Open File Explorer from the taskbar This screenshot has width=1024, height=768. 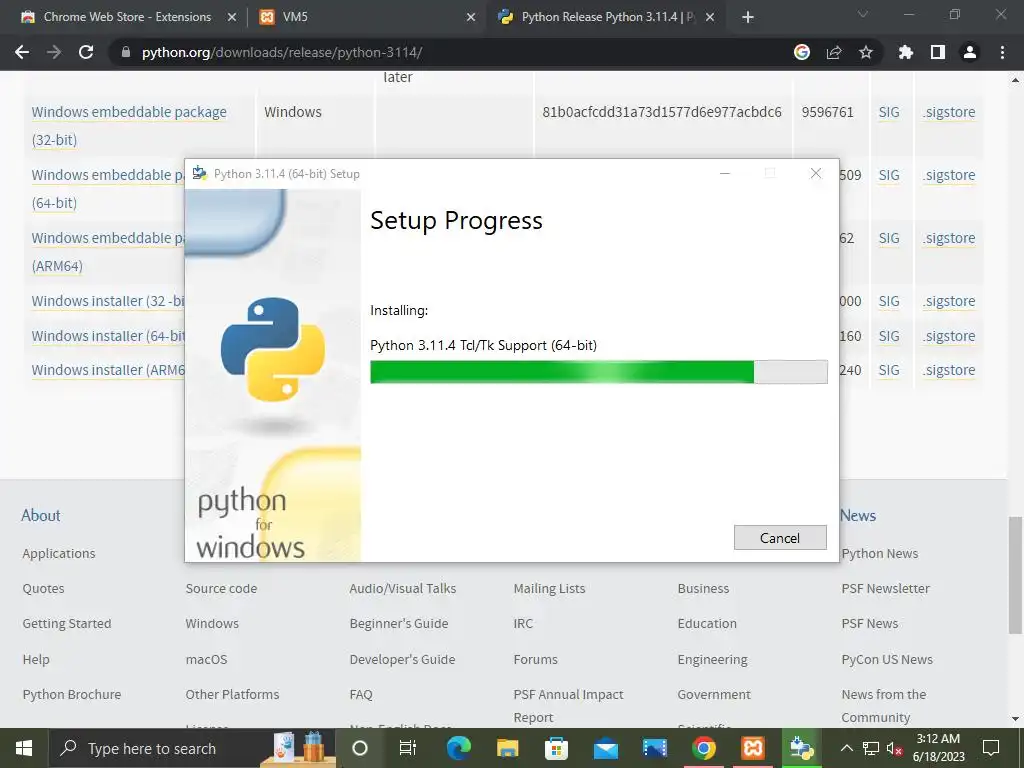click(507, 748)
